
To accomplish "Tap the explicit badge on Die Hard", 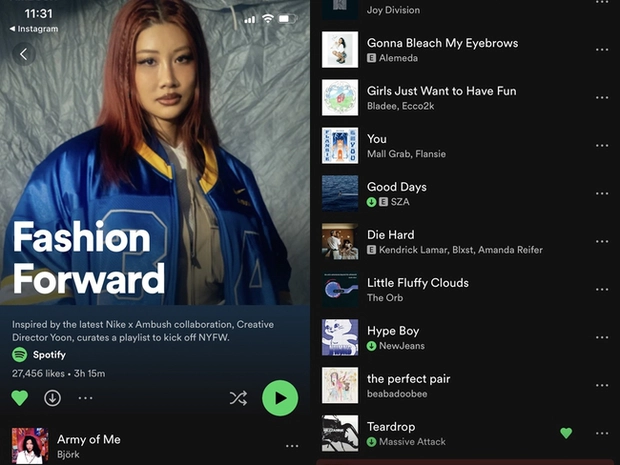I will coord(371,250).
